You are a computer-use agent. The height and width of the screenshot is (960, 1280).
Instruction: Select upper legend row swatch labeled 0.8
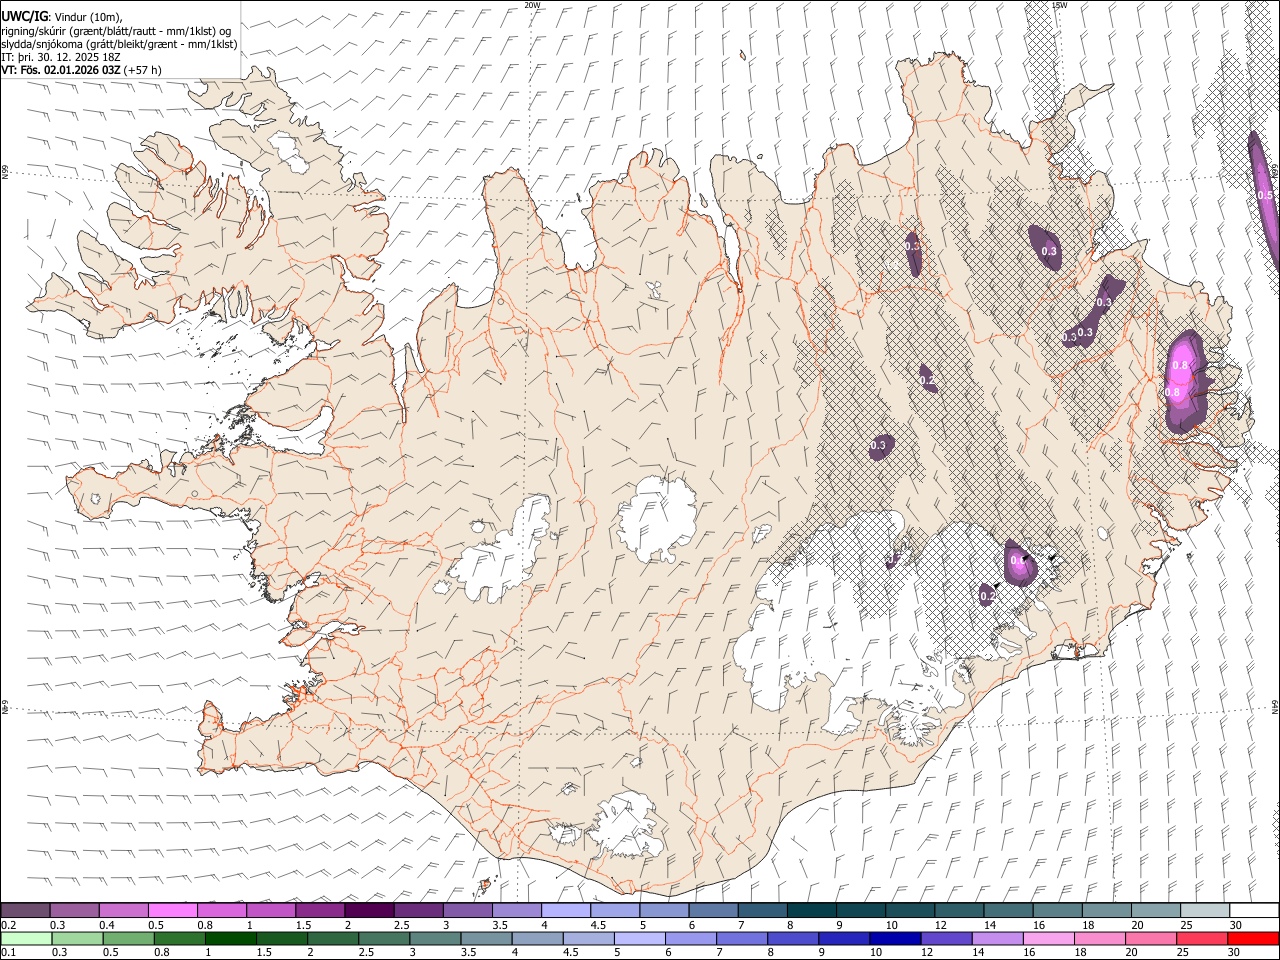pos(221,910)
